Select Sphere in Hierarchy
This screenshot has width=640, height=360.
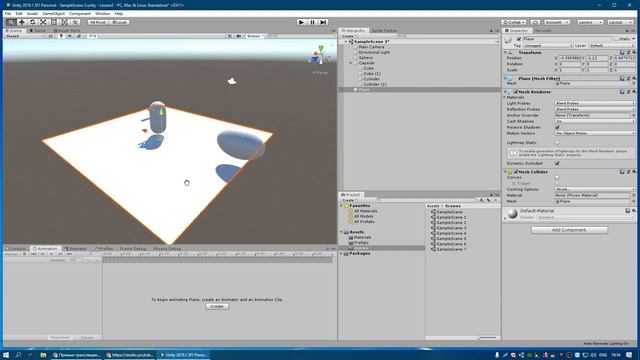[366, 58]
